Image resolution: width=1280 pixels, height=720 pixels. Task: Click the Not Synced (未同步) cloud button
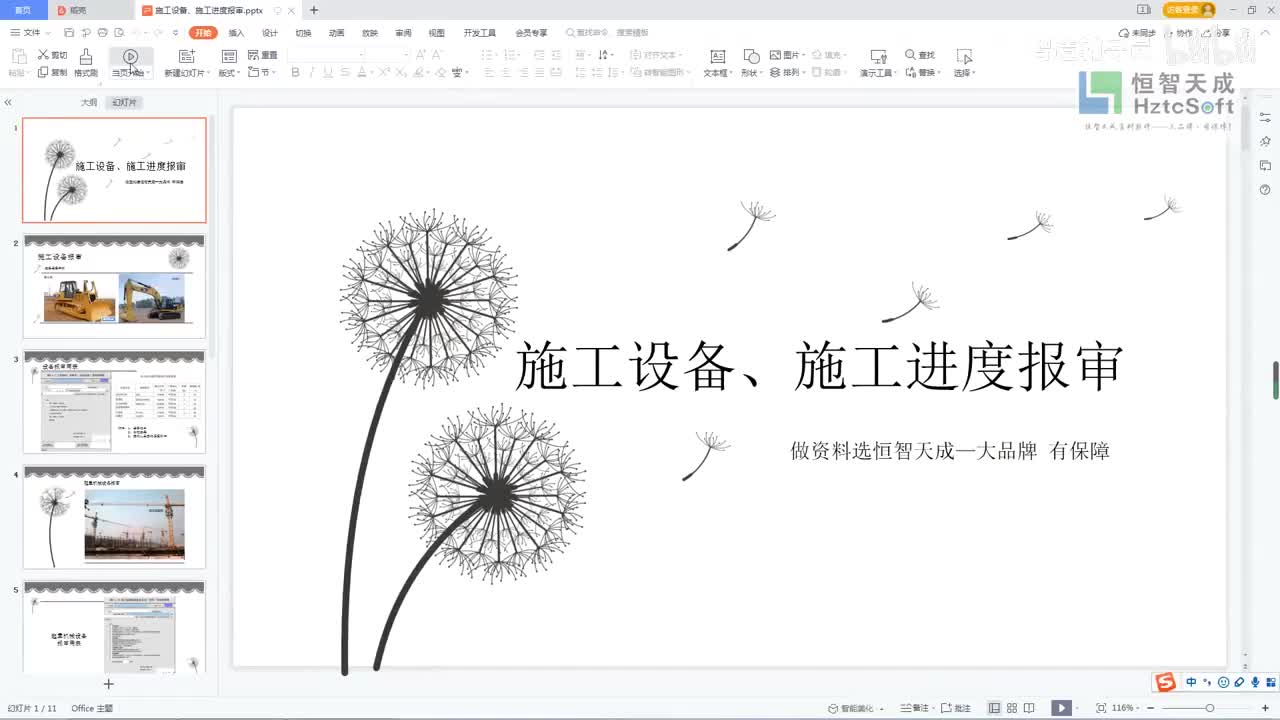tap(1137, 33)
